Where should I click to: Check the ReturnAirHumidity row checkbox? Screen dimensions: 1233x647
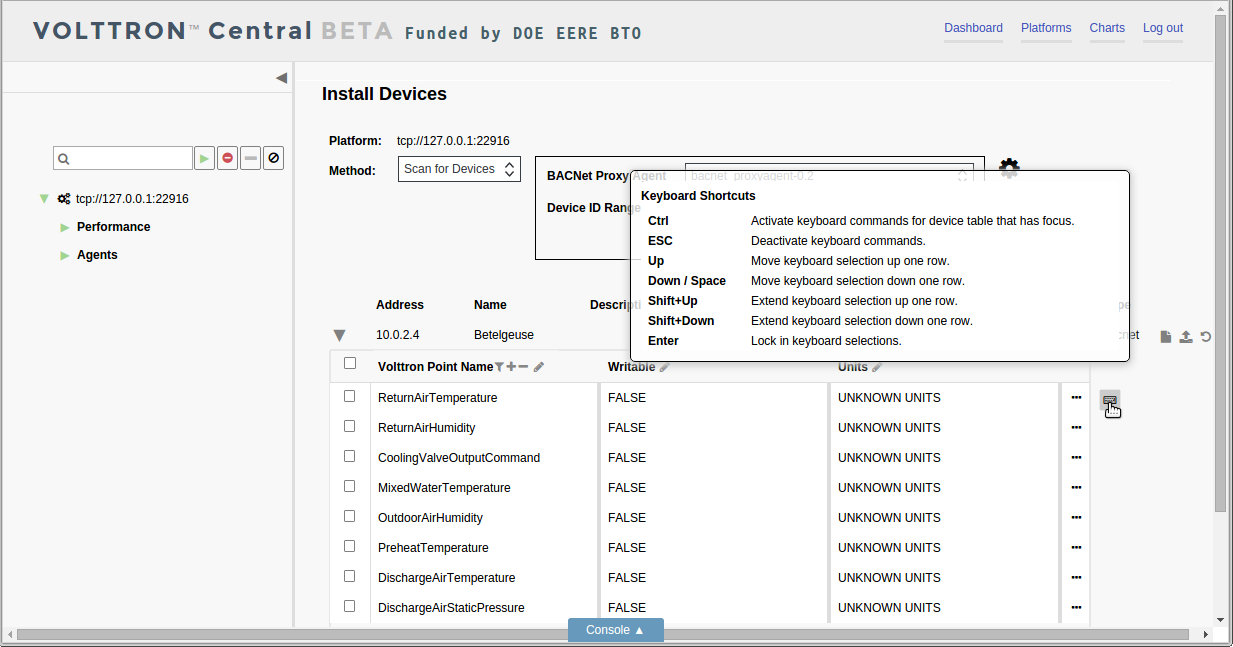pyautogui.click(x=350, y=426)
